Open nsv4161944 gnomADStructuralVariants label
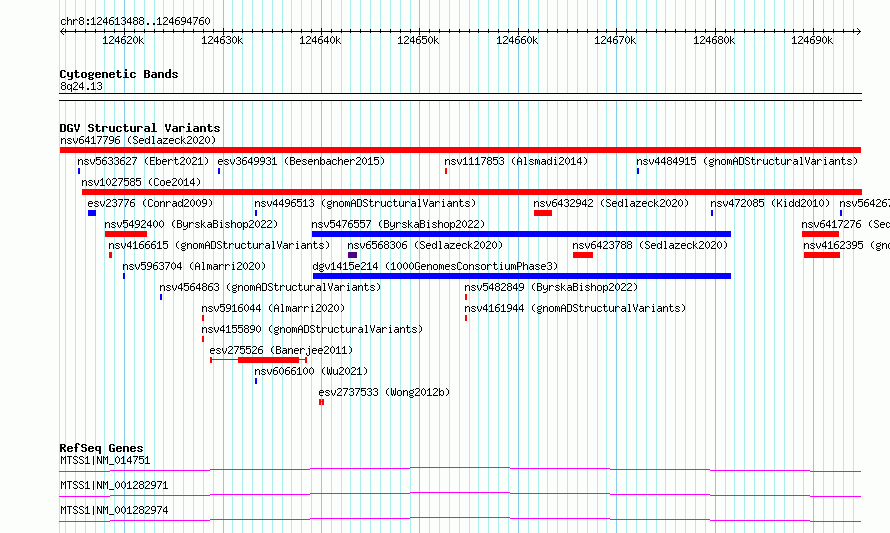The height and width of the screenshot is (533, 890). 575,308
